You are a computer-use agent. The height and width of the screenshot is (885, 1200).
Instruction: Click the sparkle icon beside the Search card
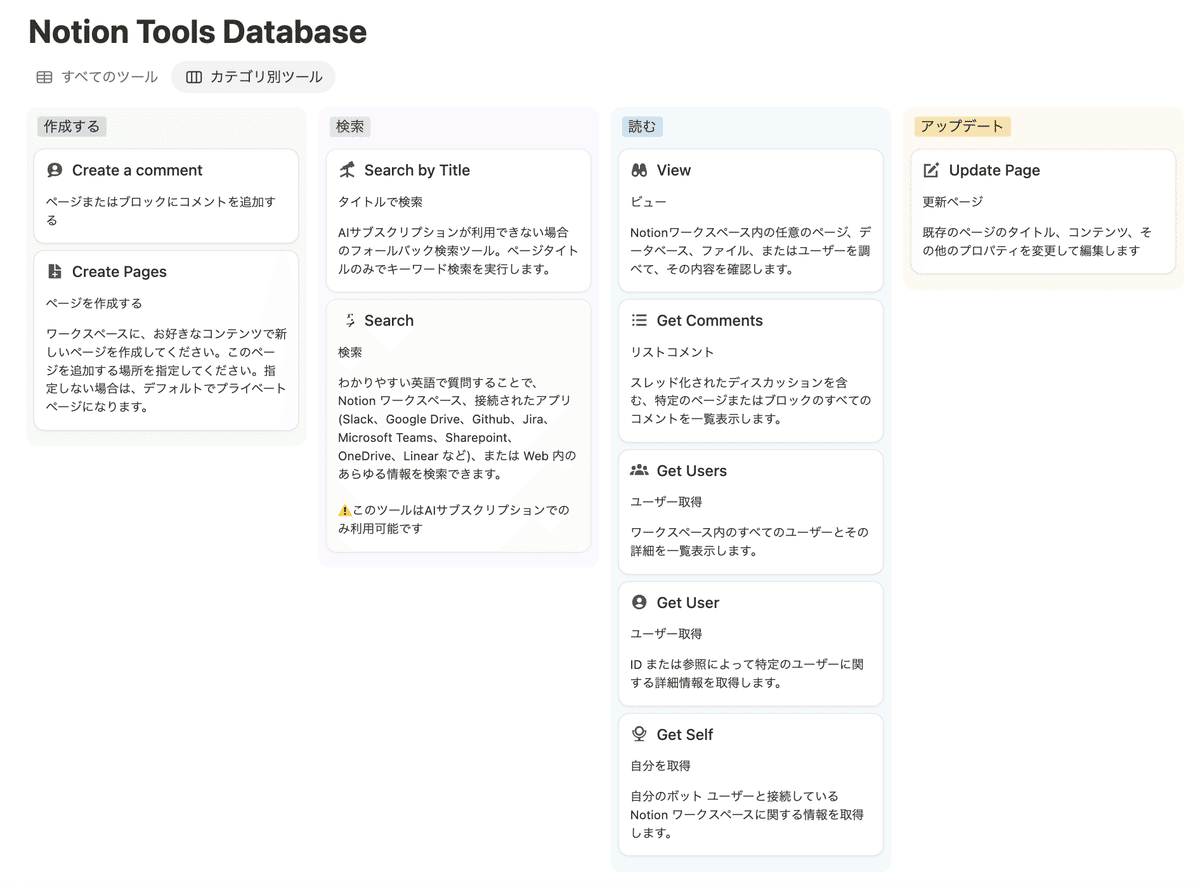click(349, 321)
